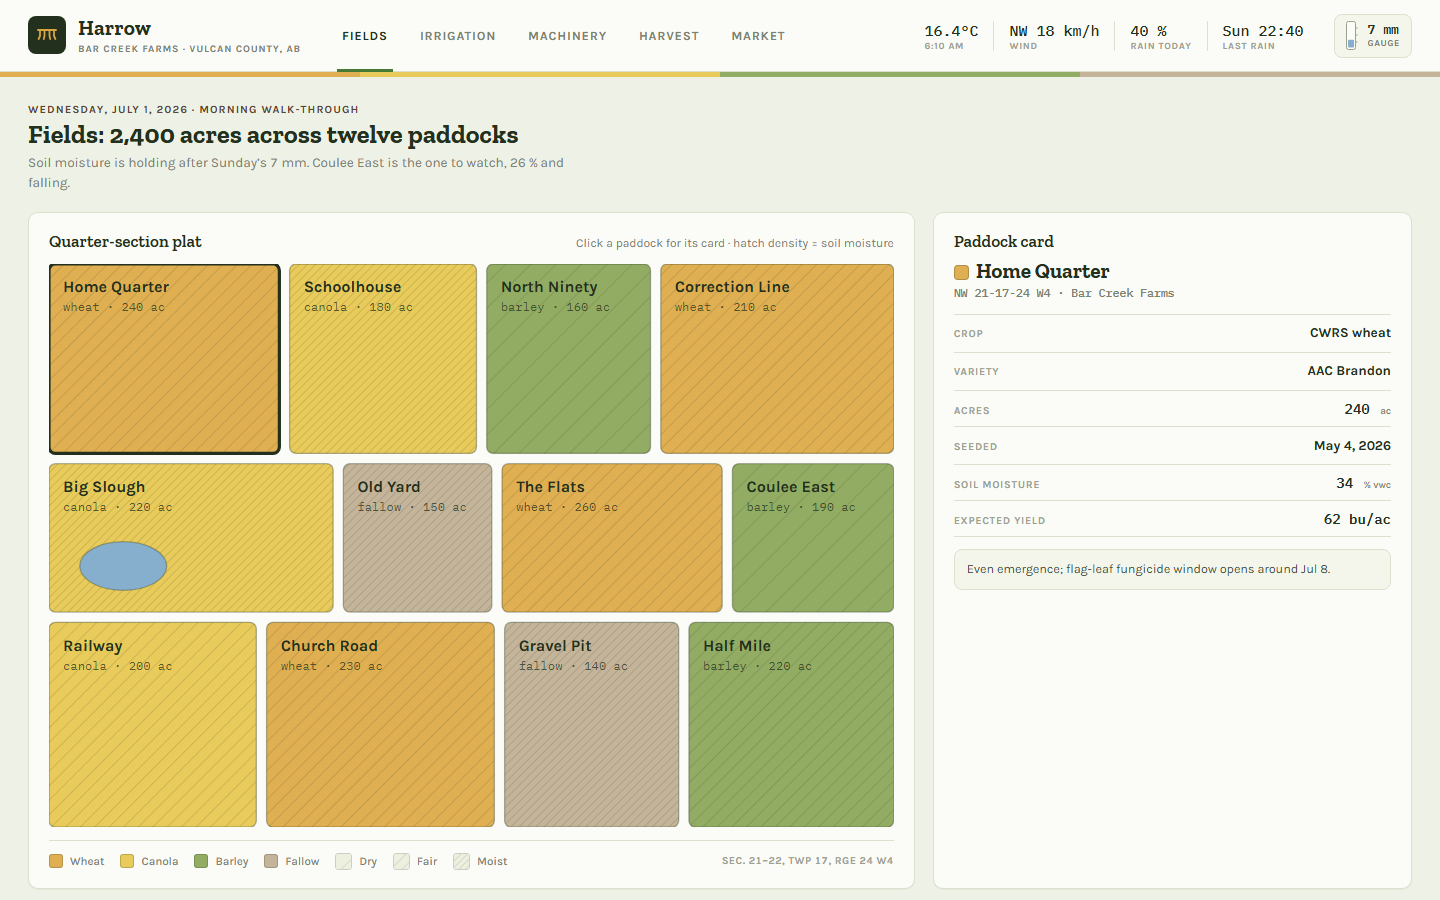Click the Moist hatch legend swatch

coord(461,861)
